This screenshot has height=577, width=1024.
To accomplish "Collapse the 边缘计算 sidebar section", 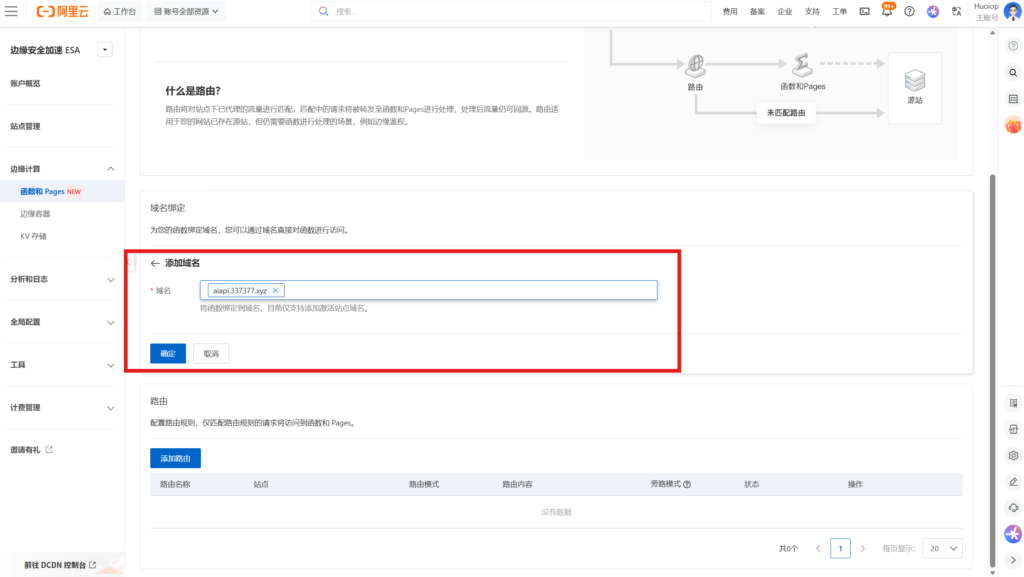I will coord(110,169).
